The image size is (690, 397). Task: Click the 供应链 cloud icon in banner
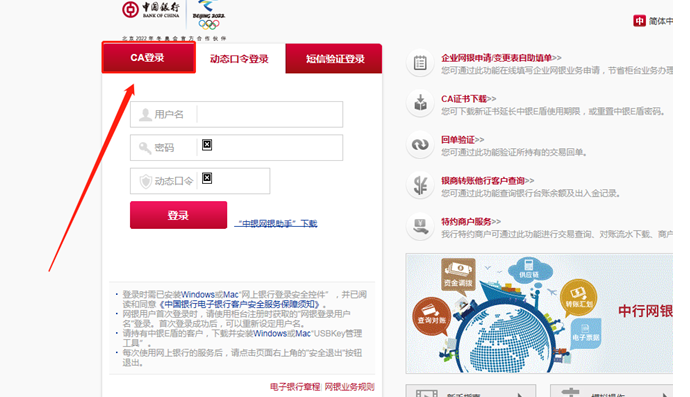click(529, 269)
